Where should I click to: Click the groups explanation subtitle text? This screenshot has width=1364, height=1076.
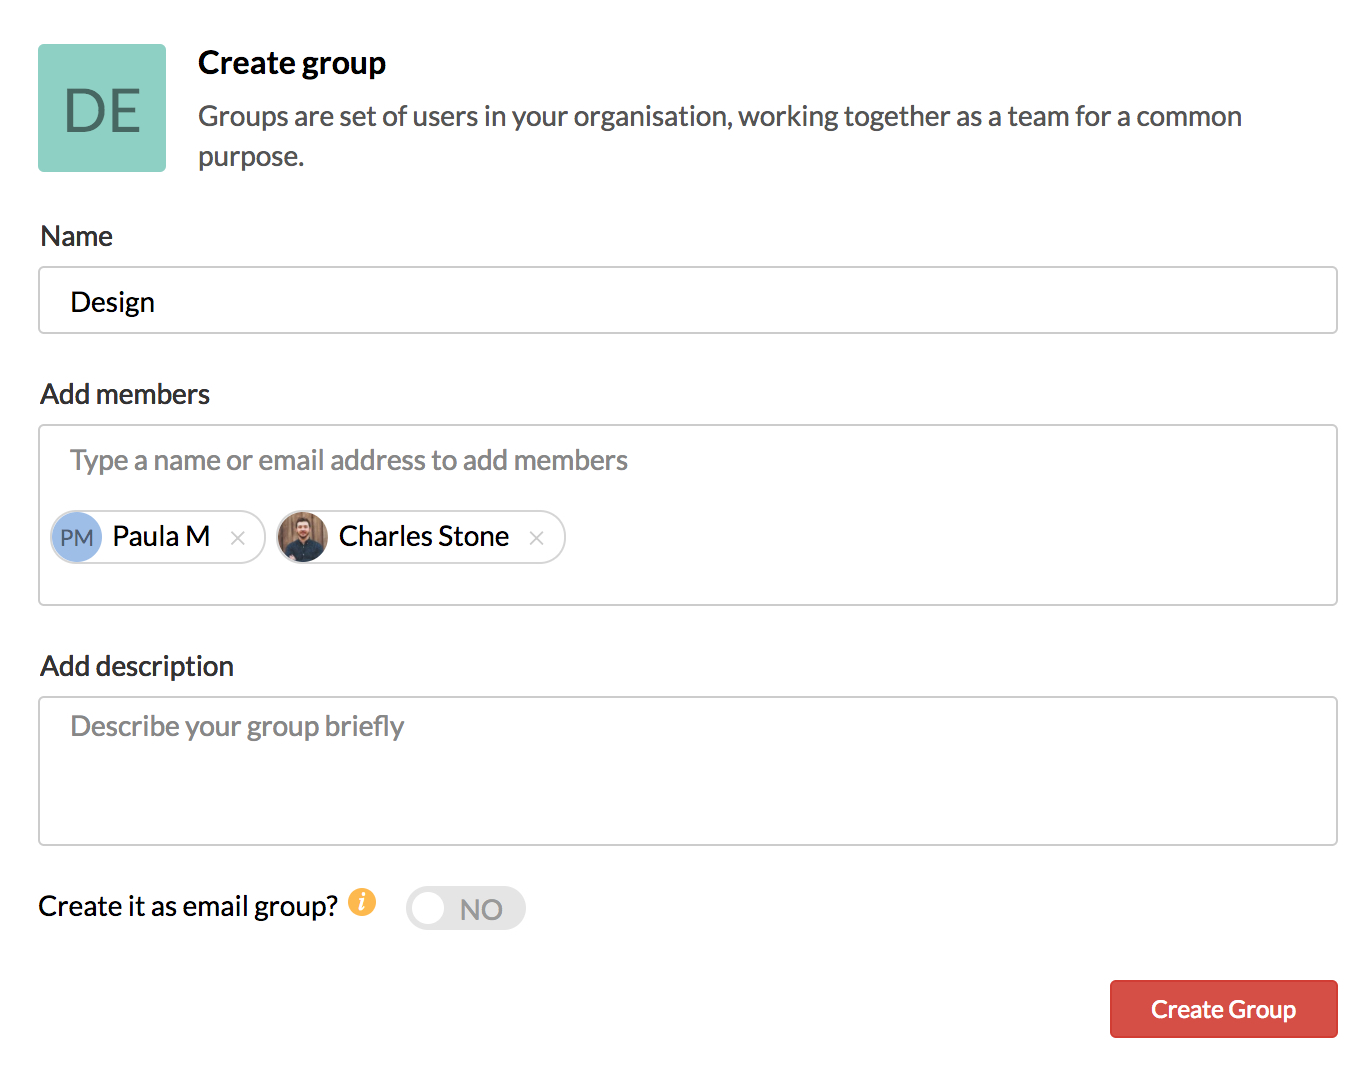tap(719, 117)
